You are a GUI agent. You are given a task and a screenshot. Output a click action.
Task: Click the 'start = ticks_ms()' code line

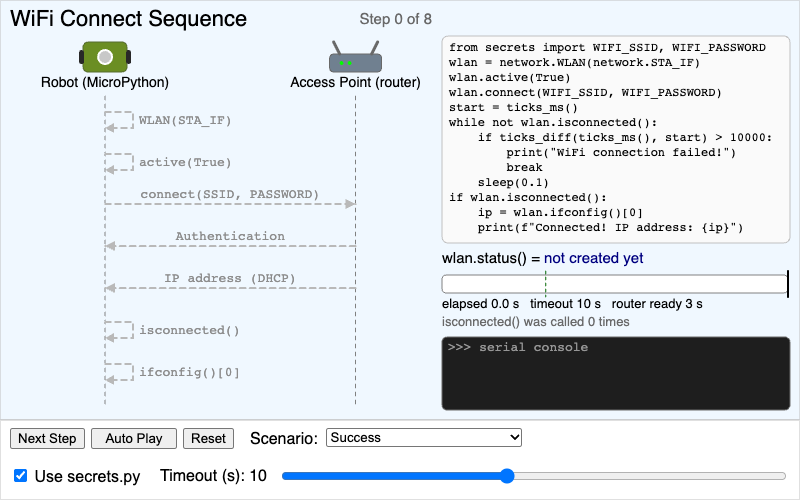tap(513, 108)
